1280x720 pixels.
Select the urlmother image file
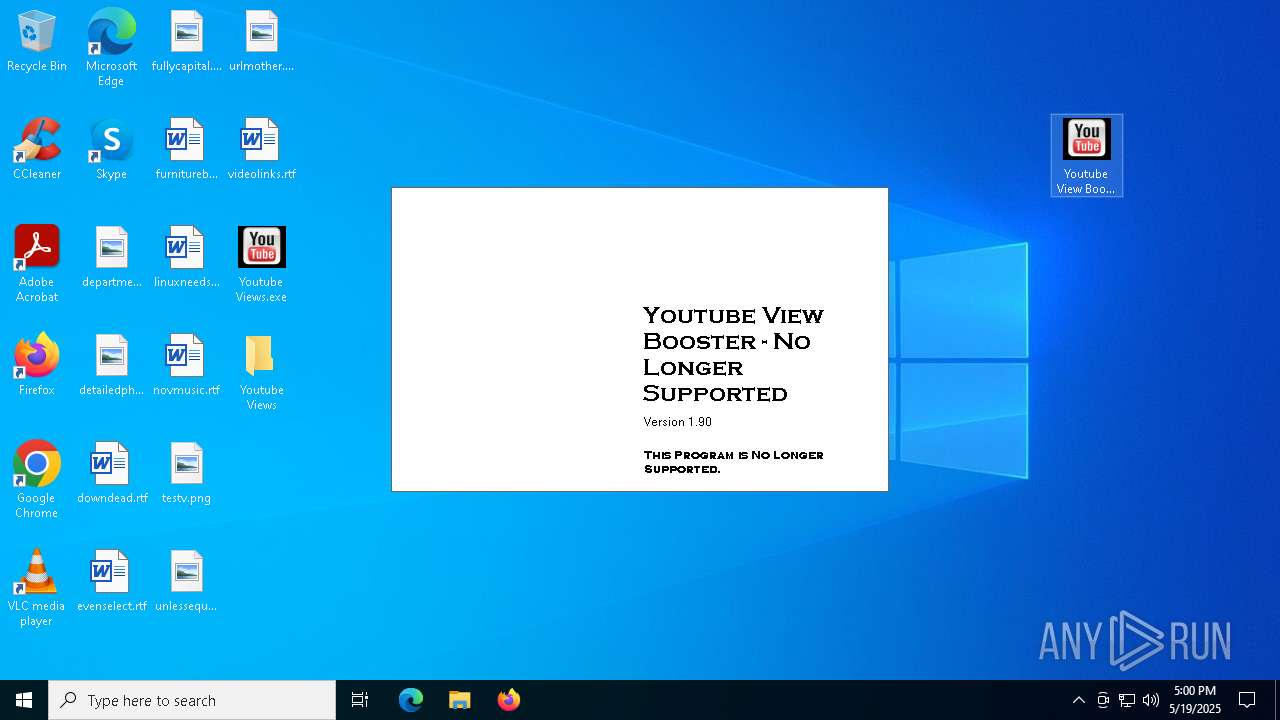(261, 42)
